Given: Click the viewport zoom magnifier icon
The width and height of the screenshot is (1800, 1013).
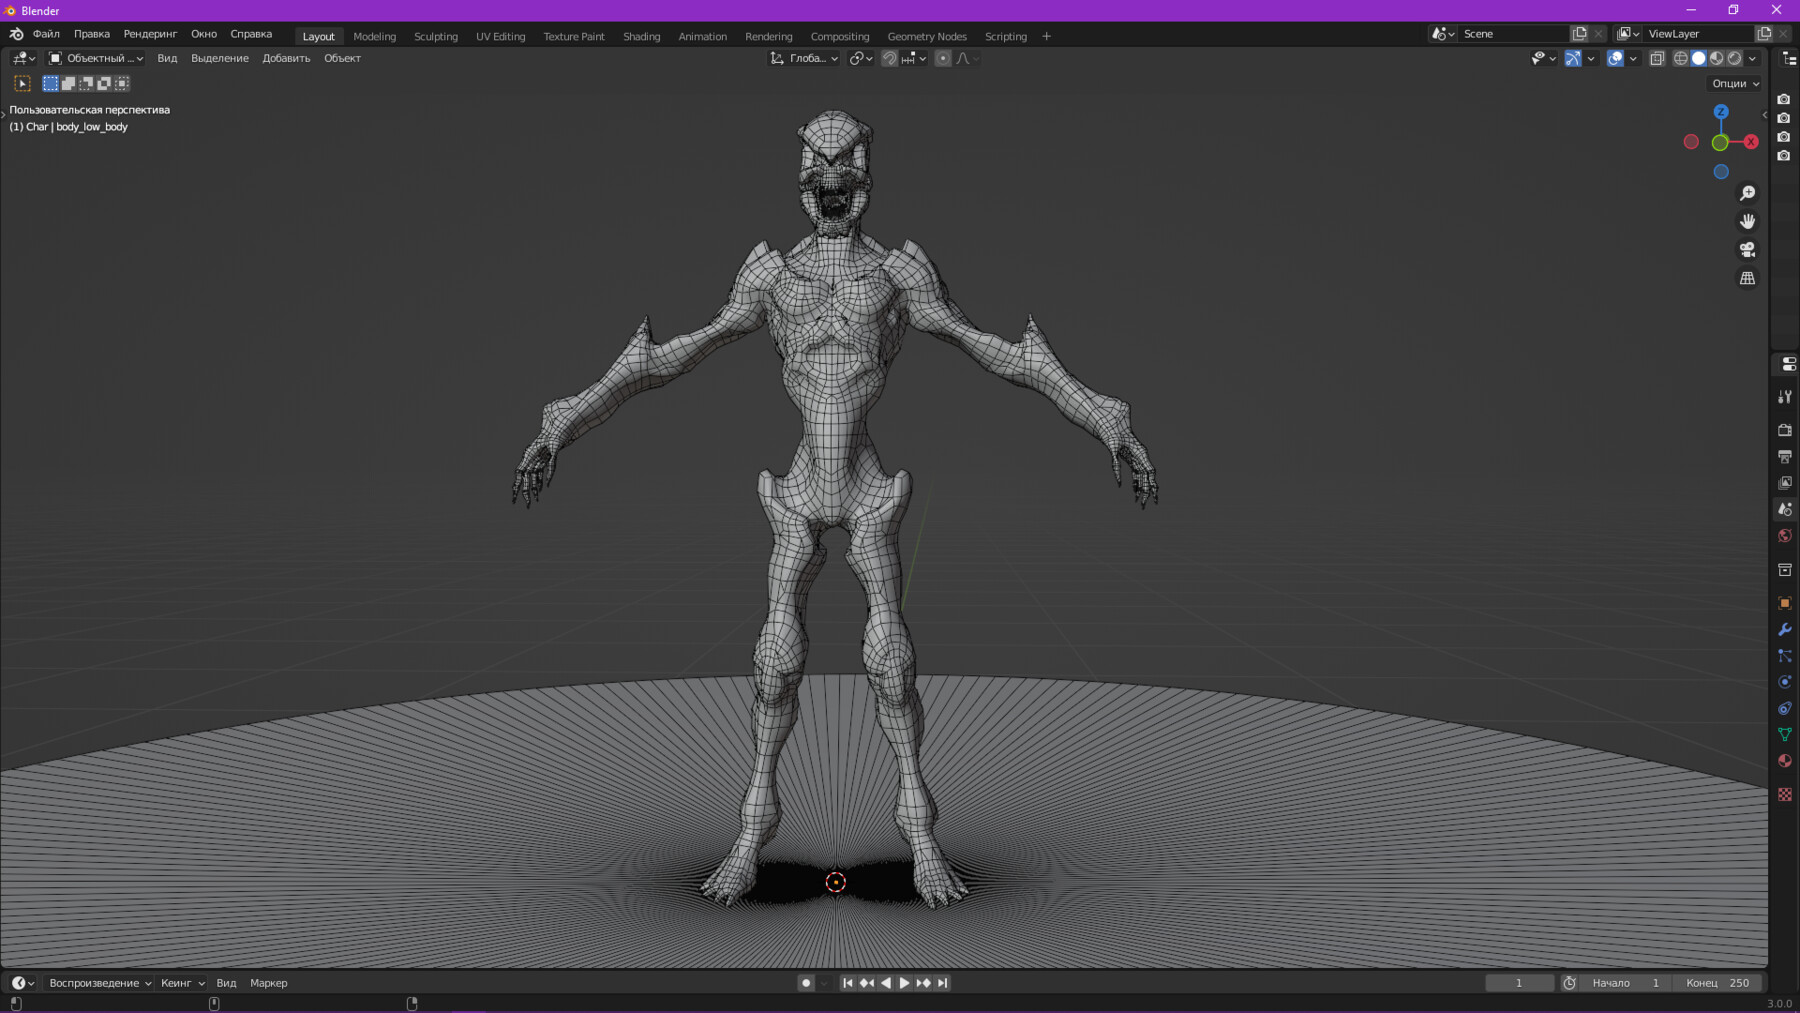Looking at the screenshot, I should pyautogui.click(x=1746, y=192).
